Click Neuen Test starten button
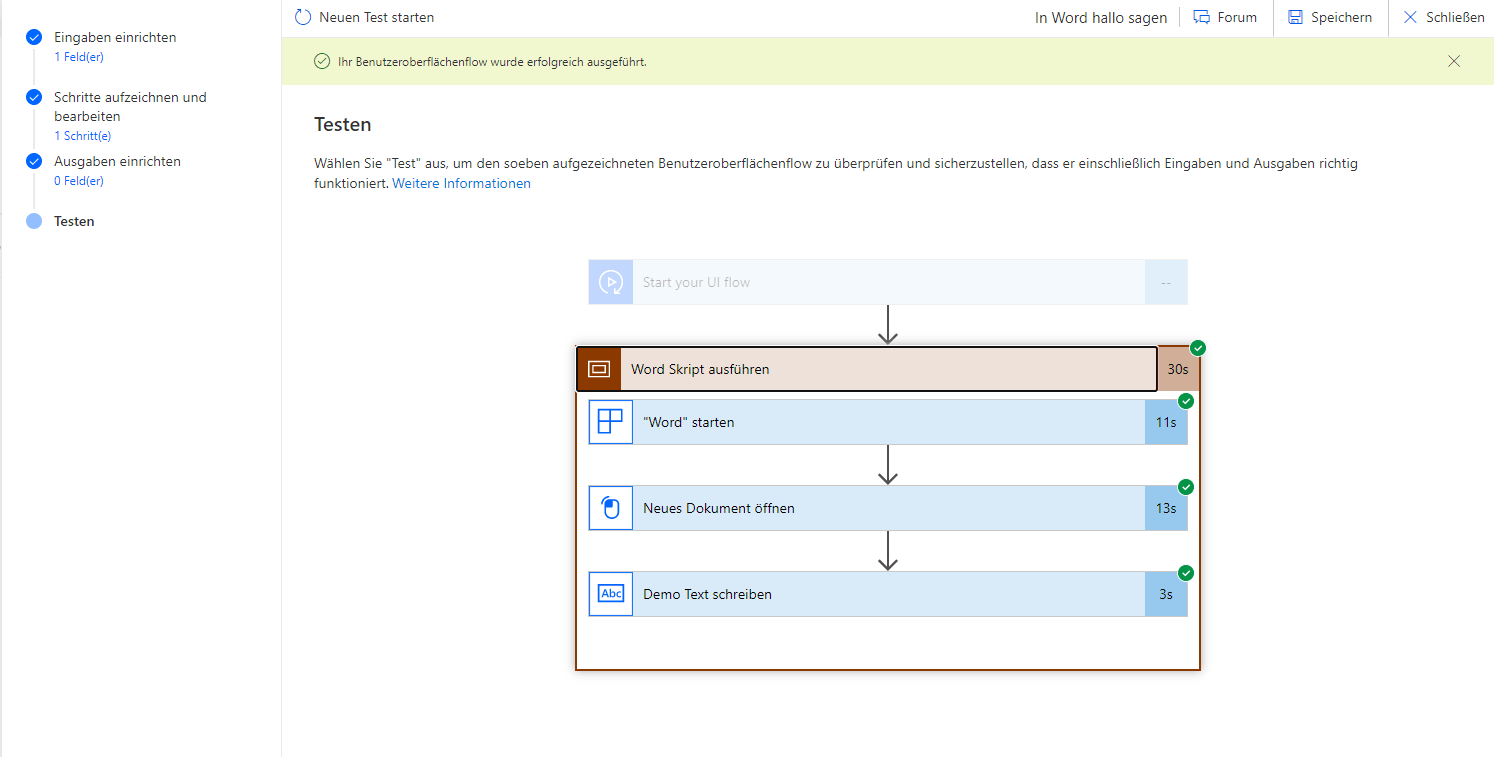The width and height of the screenshot is (1494, 757). tap(365, 17)
